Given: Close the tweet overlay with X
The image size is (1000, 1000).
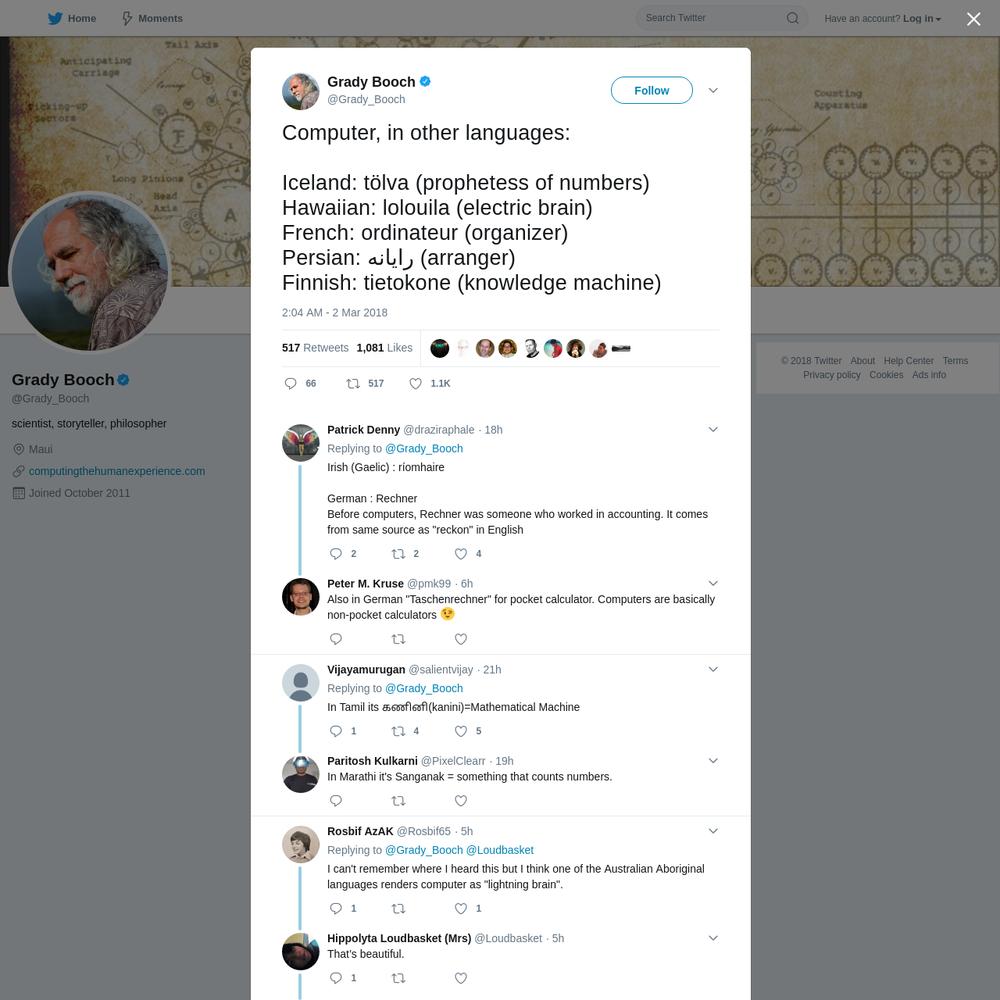Looking at the screenshot, I should tap(973, 19).
